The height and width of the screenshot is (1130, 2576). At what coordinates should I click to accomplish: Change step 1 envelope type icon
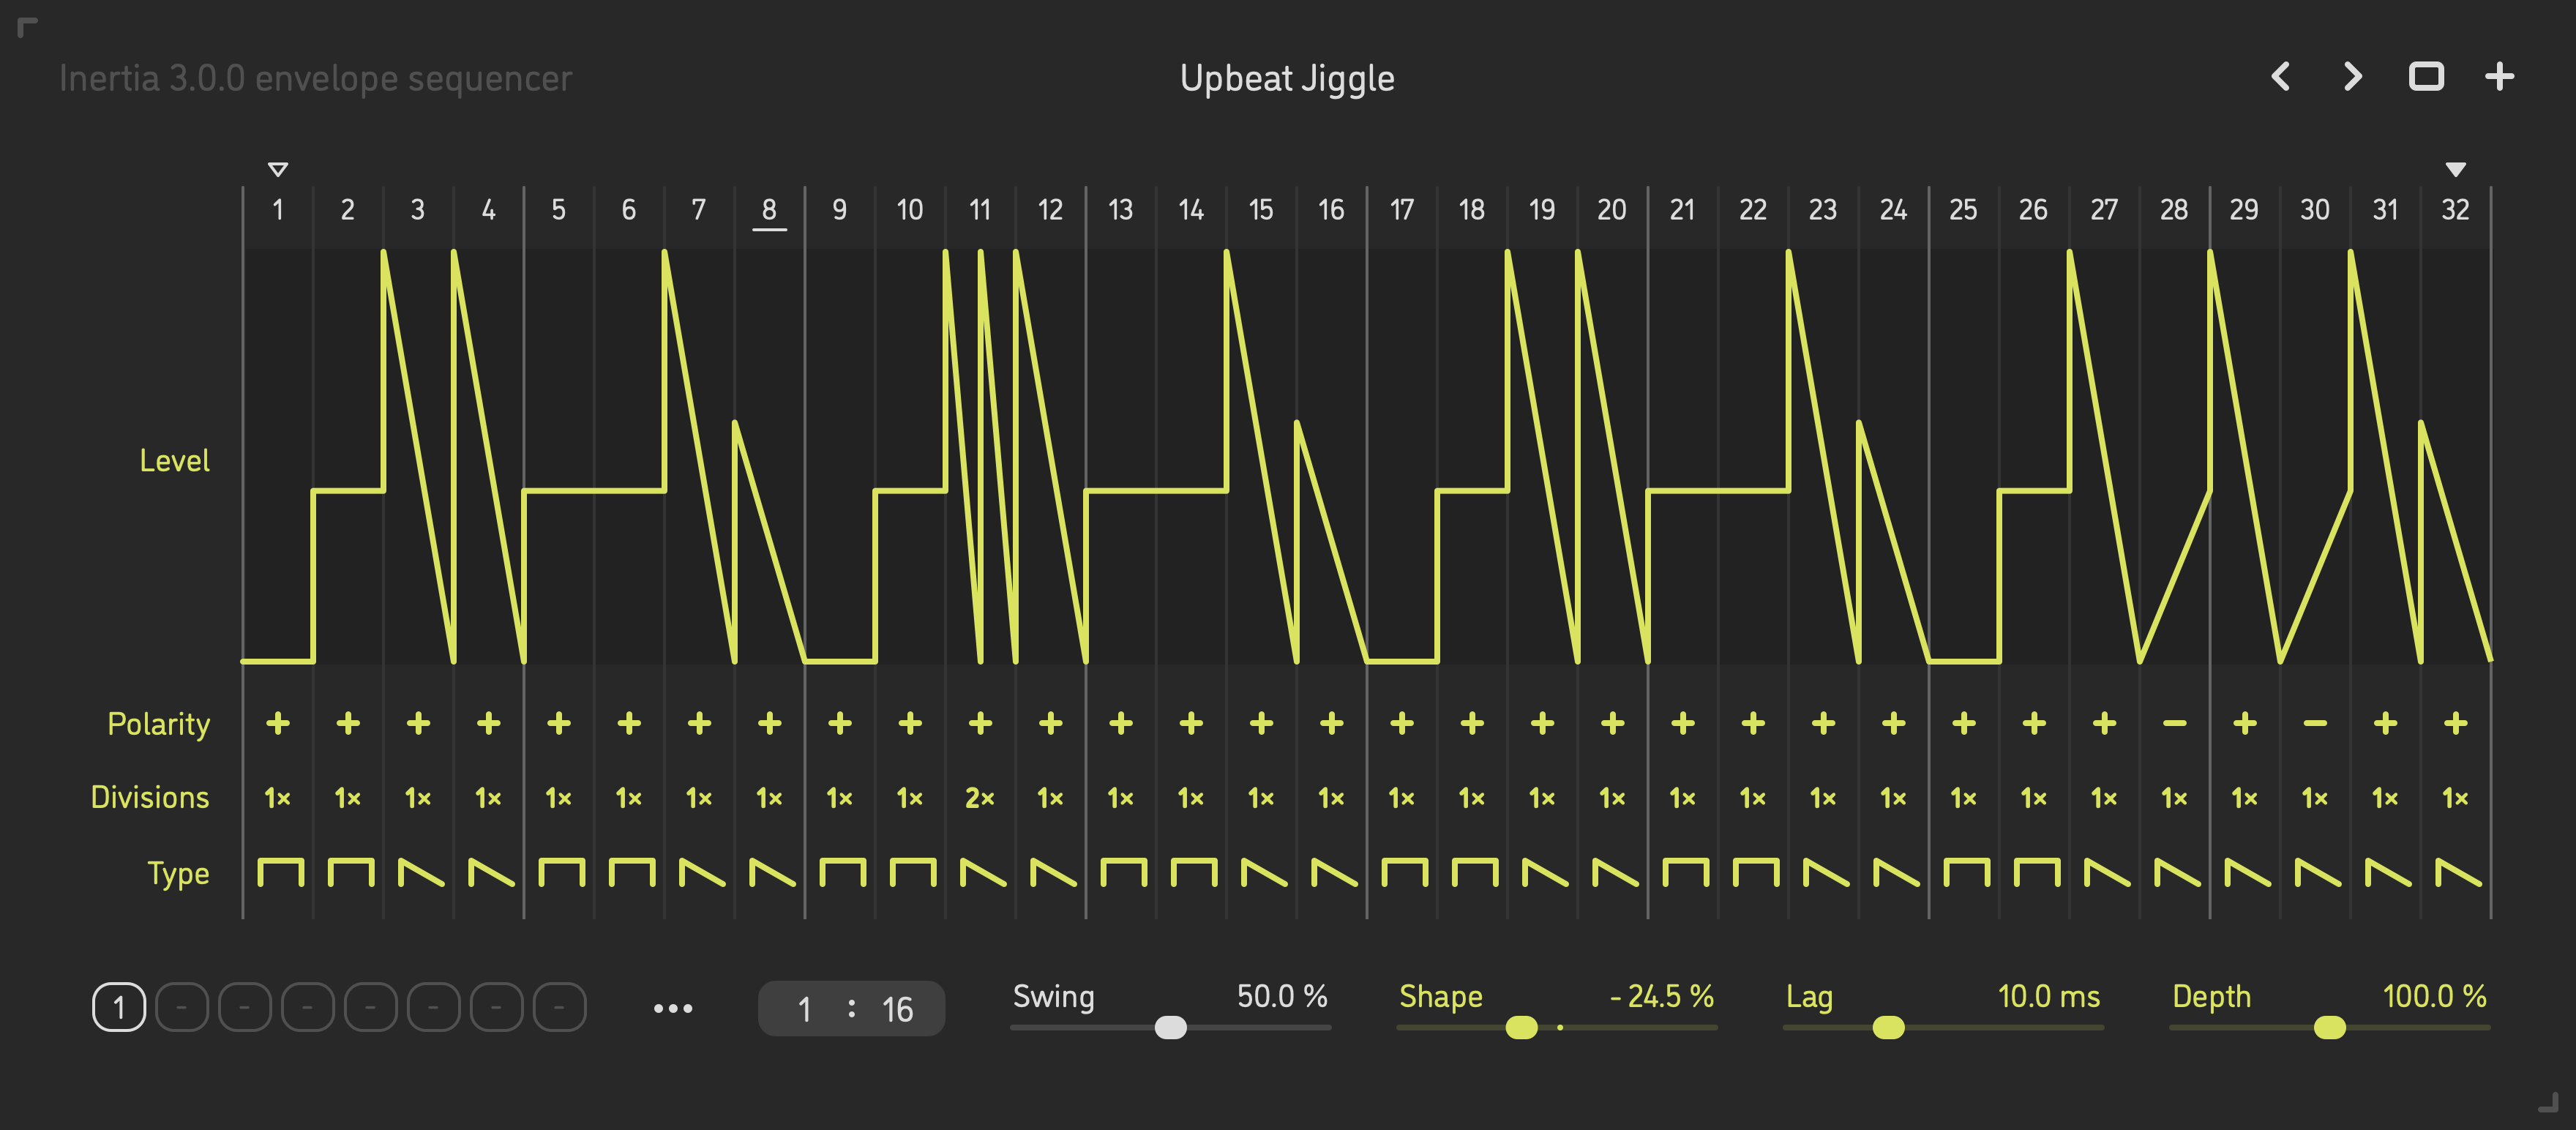click(280, 873)
